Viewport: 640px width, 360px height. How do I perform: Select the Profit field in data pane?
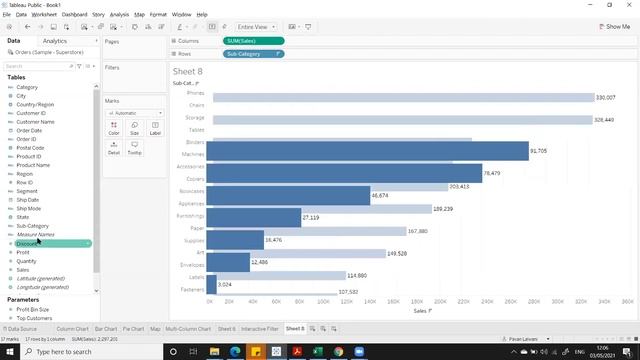pos(23,252)
